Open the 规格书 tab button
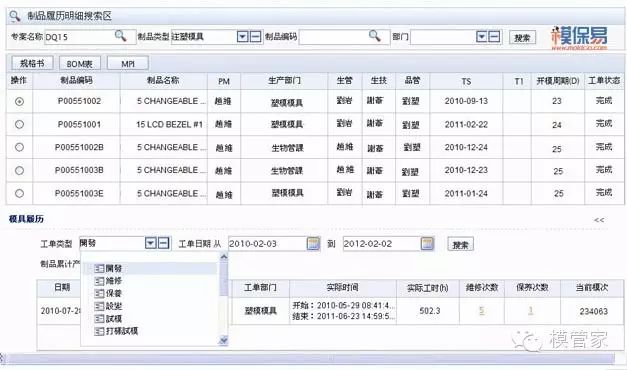 tap(32, 63)
